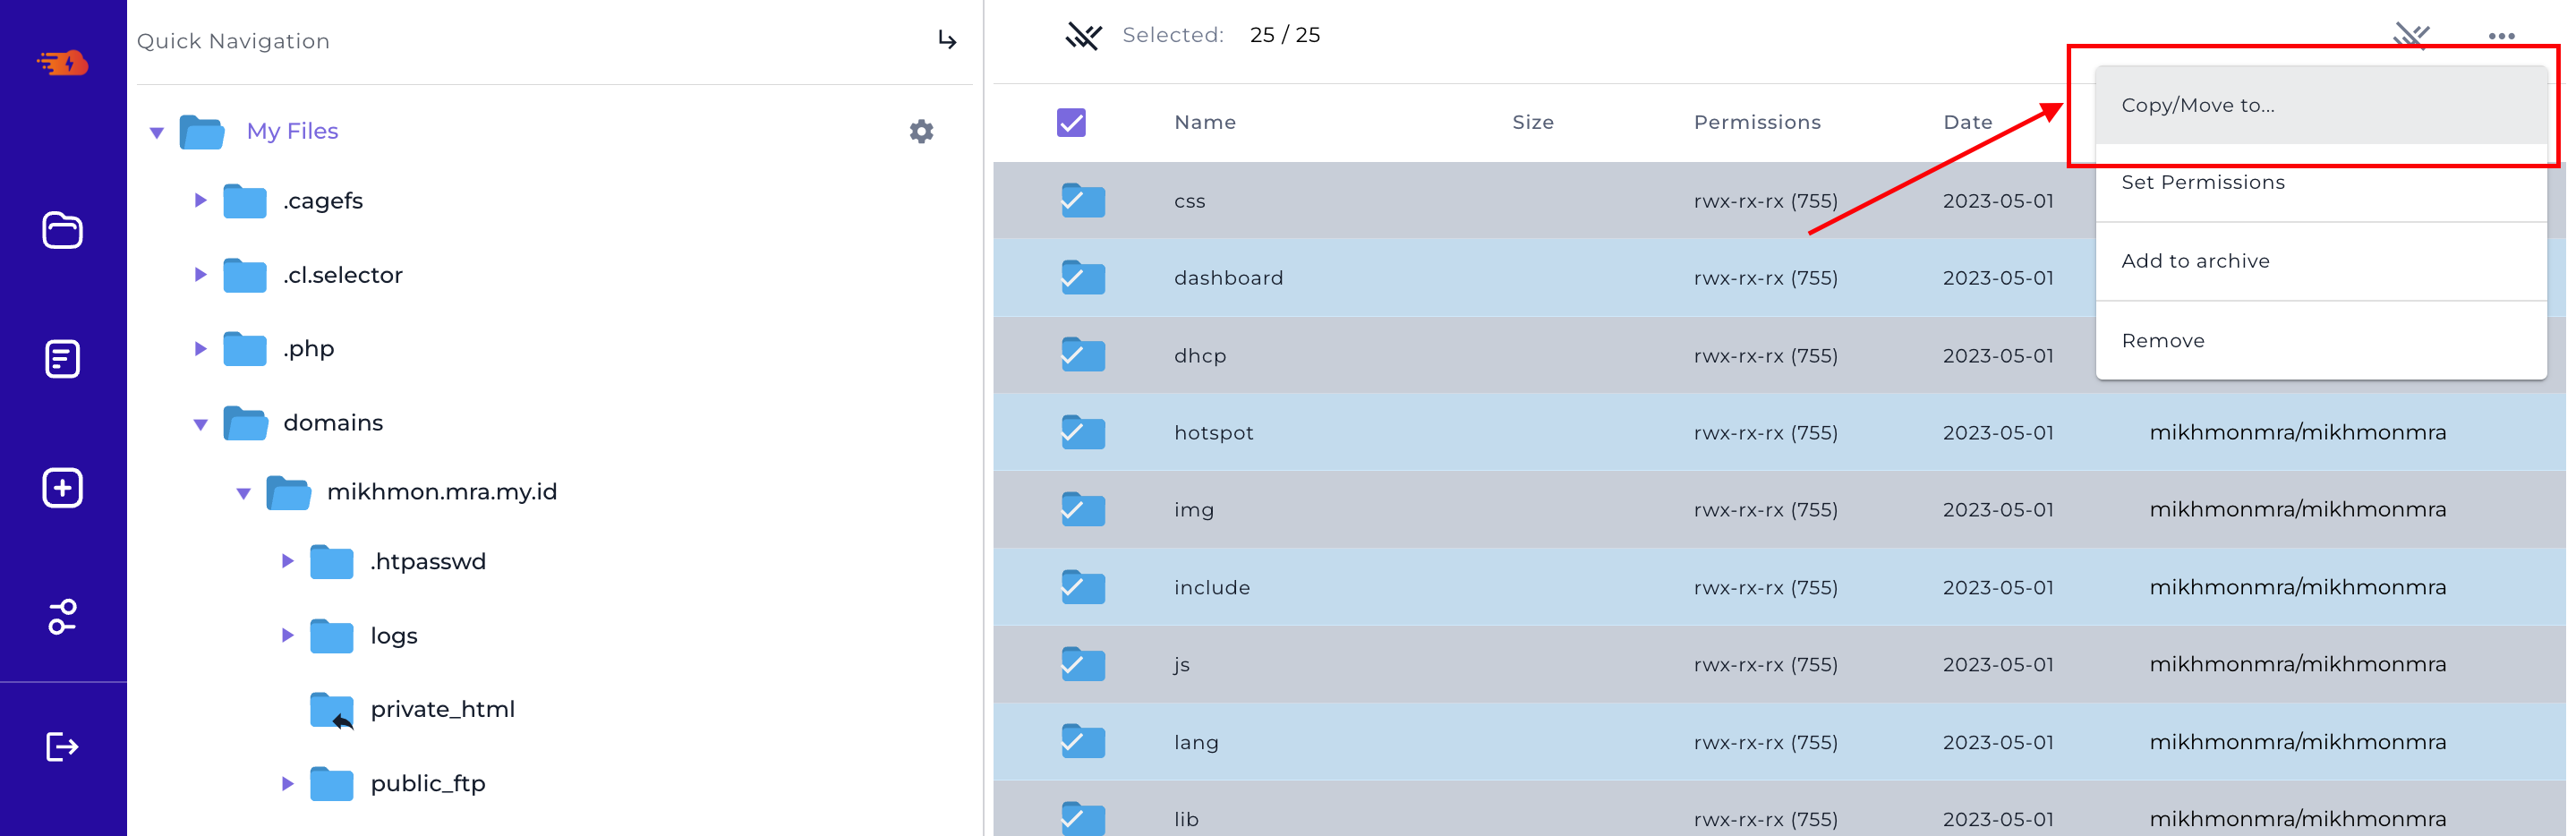The width and height of the screenshot is (2576, 836).
Task: Click the deselect icon near the more menu
Action: (x=2411, y=36)
